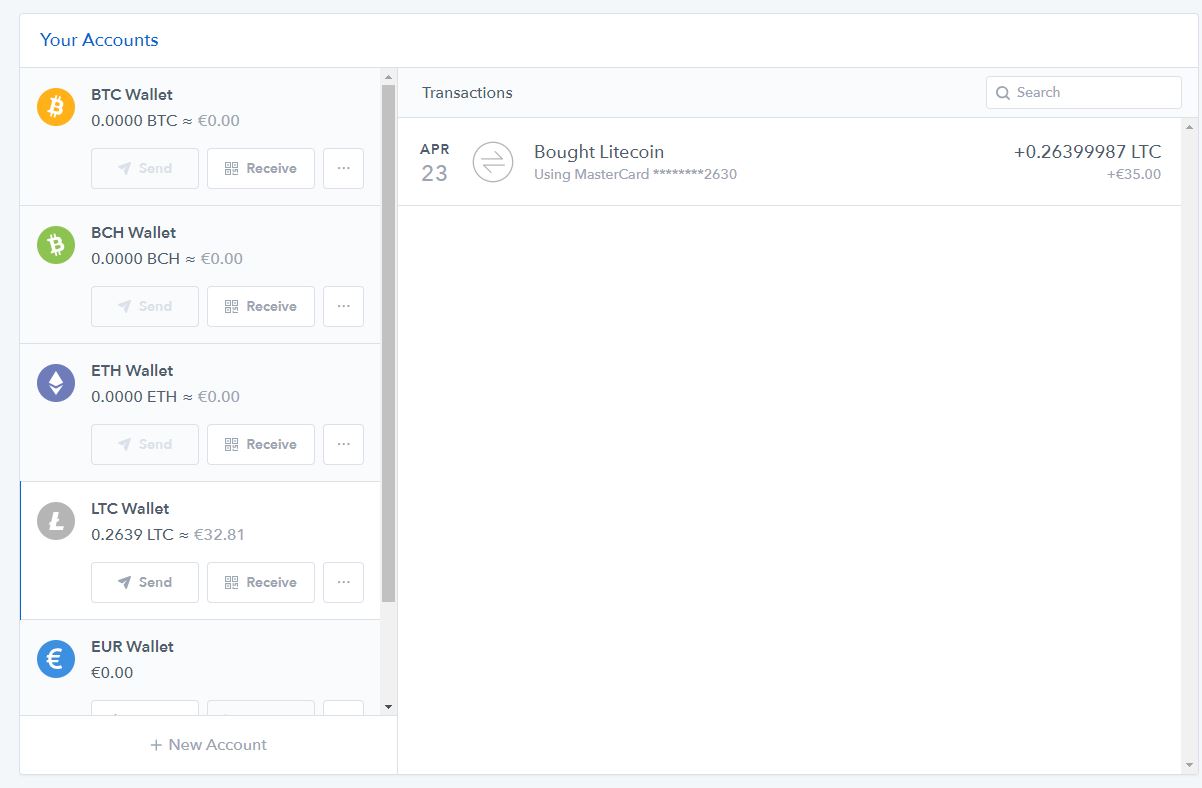Click the grey Litecoin wallet icon
Viewport: 1202px width, 788px height.
click(x=56, y=521)
